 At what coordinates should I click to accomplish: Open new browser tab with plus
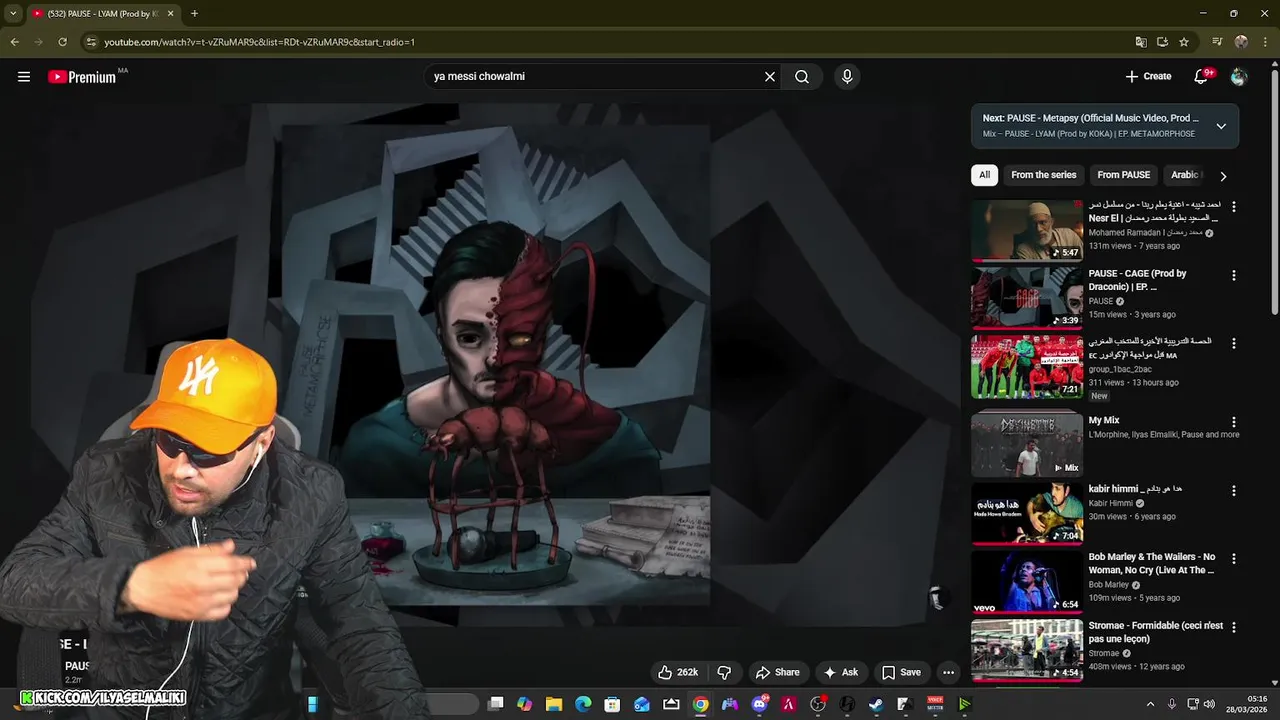point(194,14)
